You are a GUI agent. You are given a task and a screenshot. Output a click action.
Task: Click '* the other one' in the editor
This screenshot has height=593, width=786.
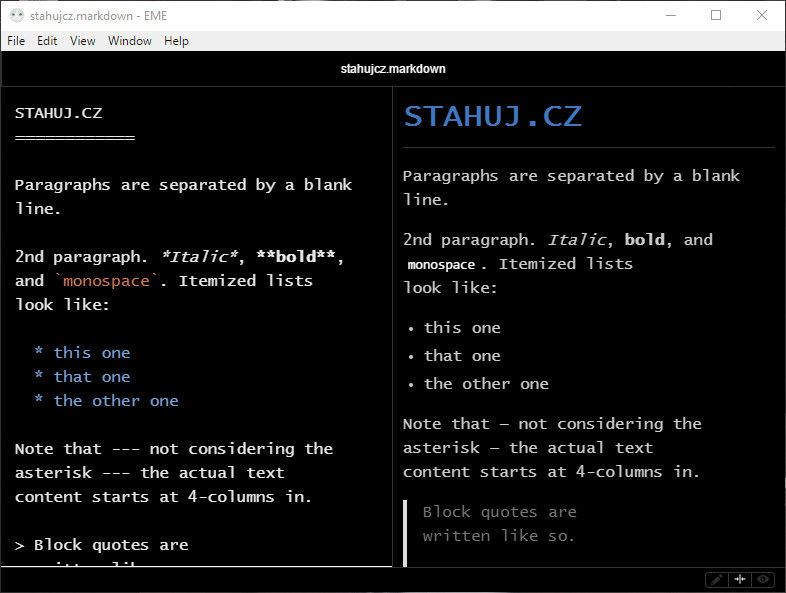[106, 401]
